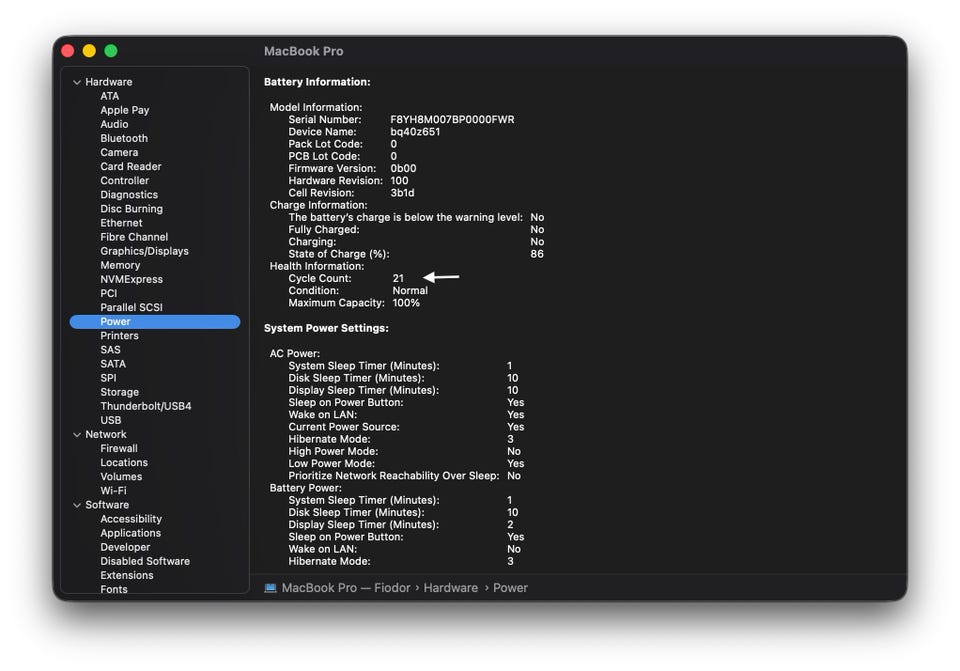960x671 pixels.
Task: Select Parallel SCSI in the sidebar
Action: (x=132, y=307)
